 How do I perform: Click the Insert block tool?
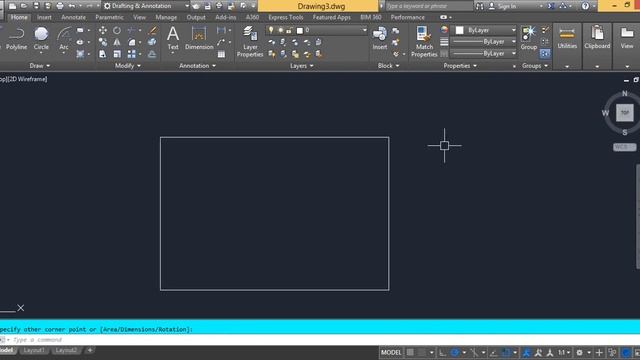pos(380,39)
